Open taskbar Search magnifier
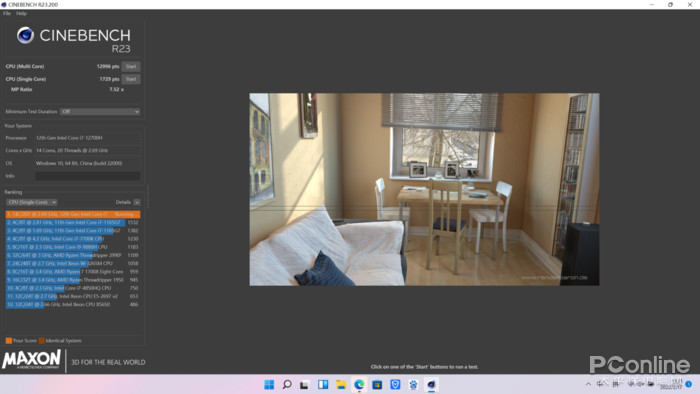Image resolution: width=700 pixels, height=394 pixels. point(287,385)
